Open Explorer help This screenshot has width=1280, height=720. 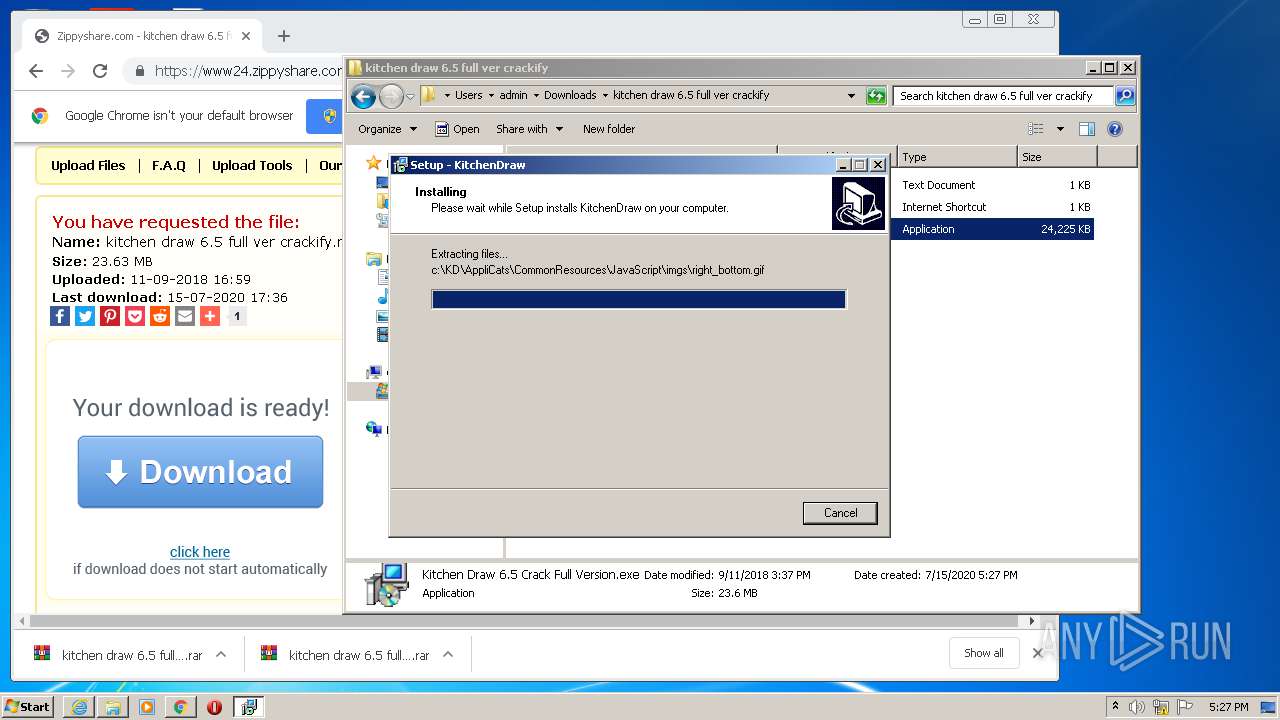tap(1115, 129)
